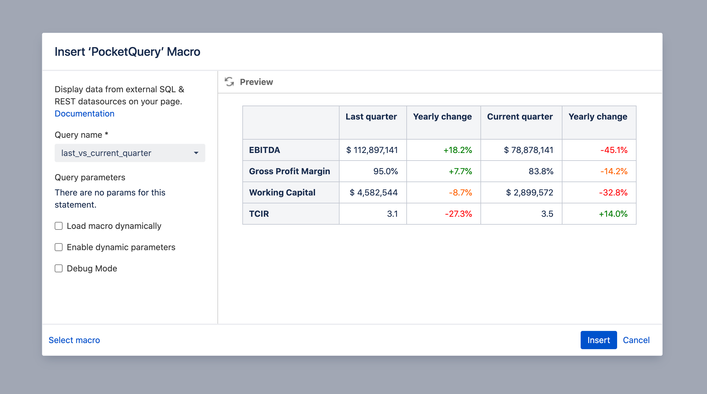
Task: Click the +7.7% value
Action: click(x=460, y=171)
